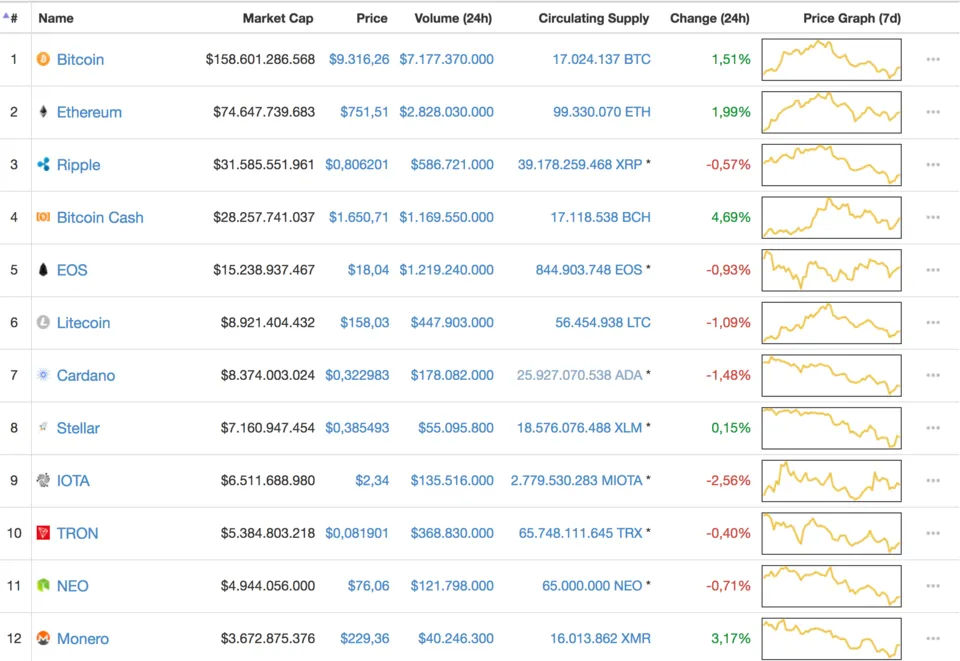This screenshot has height=661, width=960.
Task: Sort by the Market Cap column header
Action: [278, 18]
